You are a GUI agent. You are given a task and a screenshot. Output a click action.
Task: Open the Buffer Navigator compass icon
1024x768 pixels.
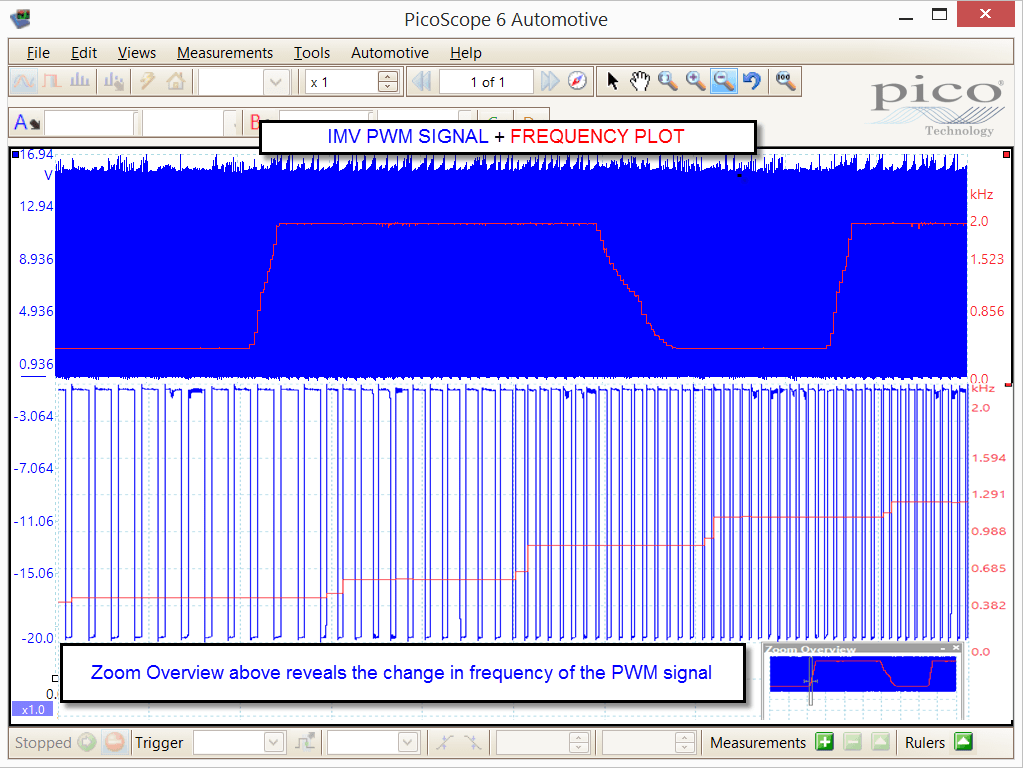point(577,82)
